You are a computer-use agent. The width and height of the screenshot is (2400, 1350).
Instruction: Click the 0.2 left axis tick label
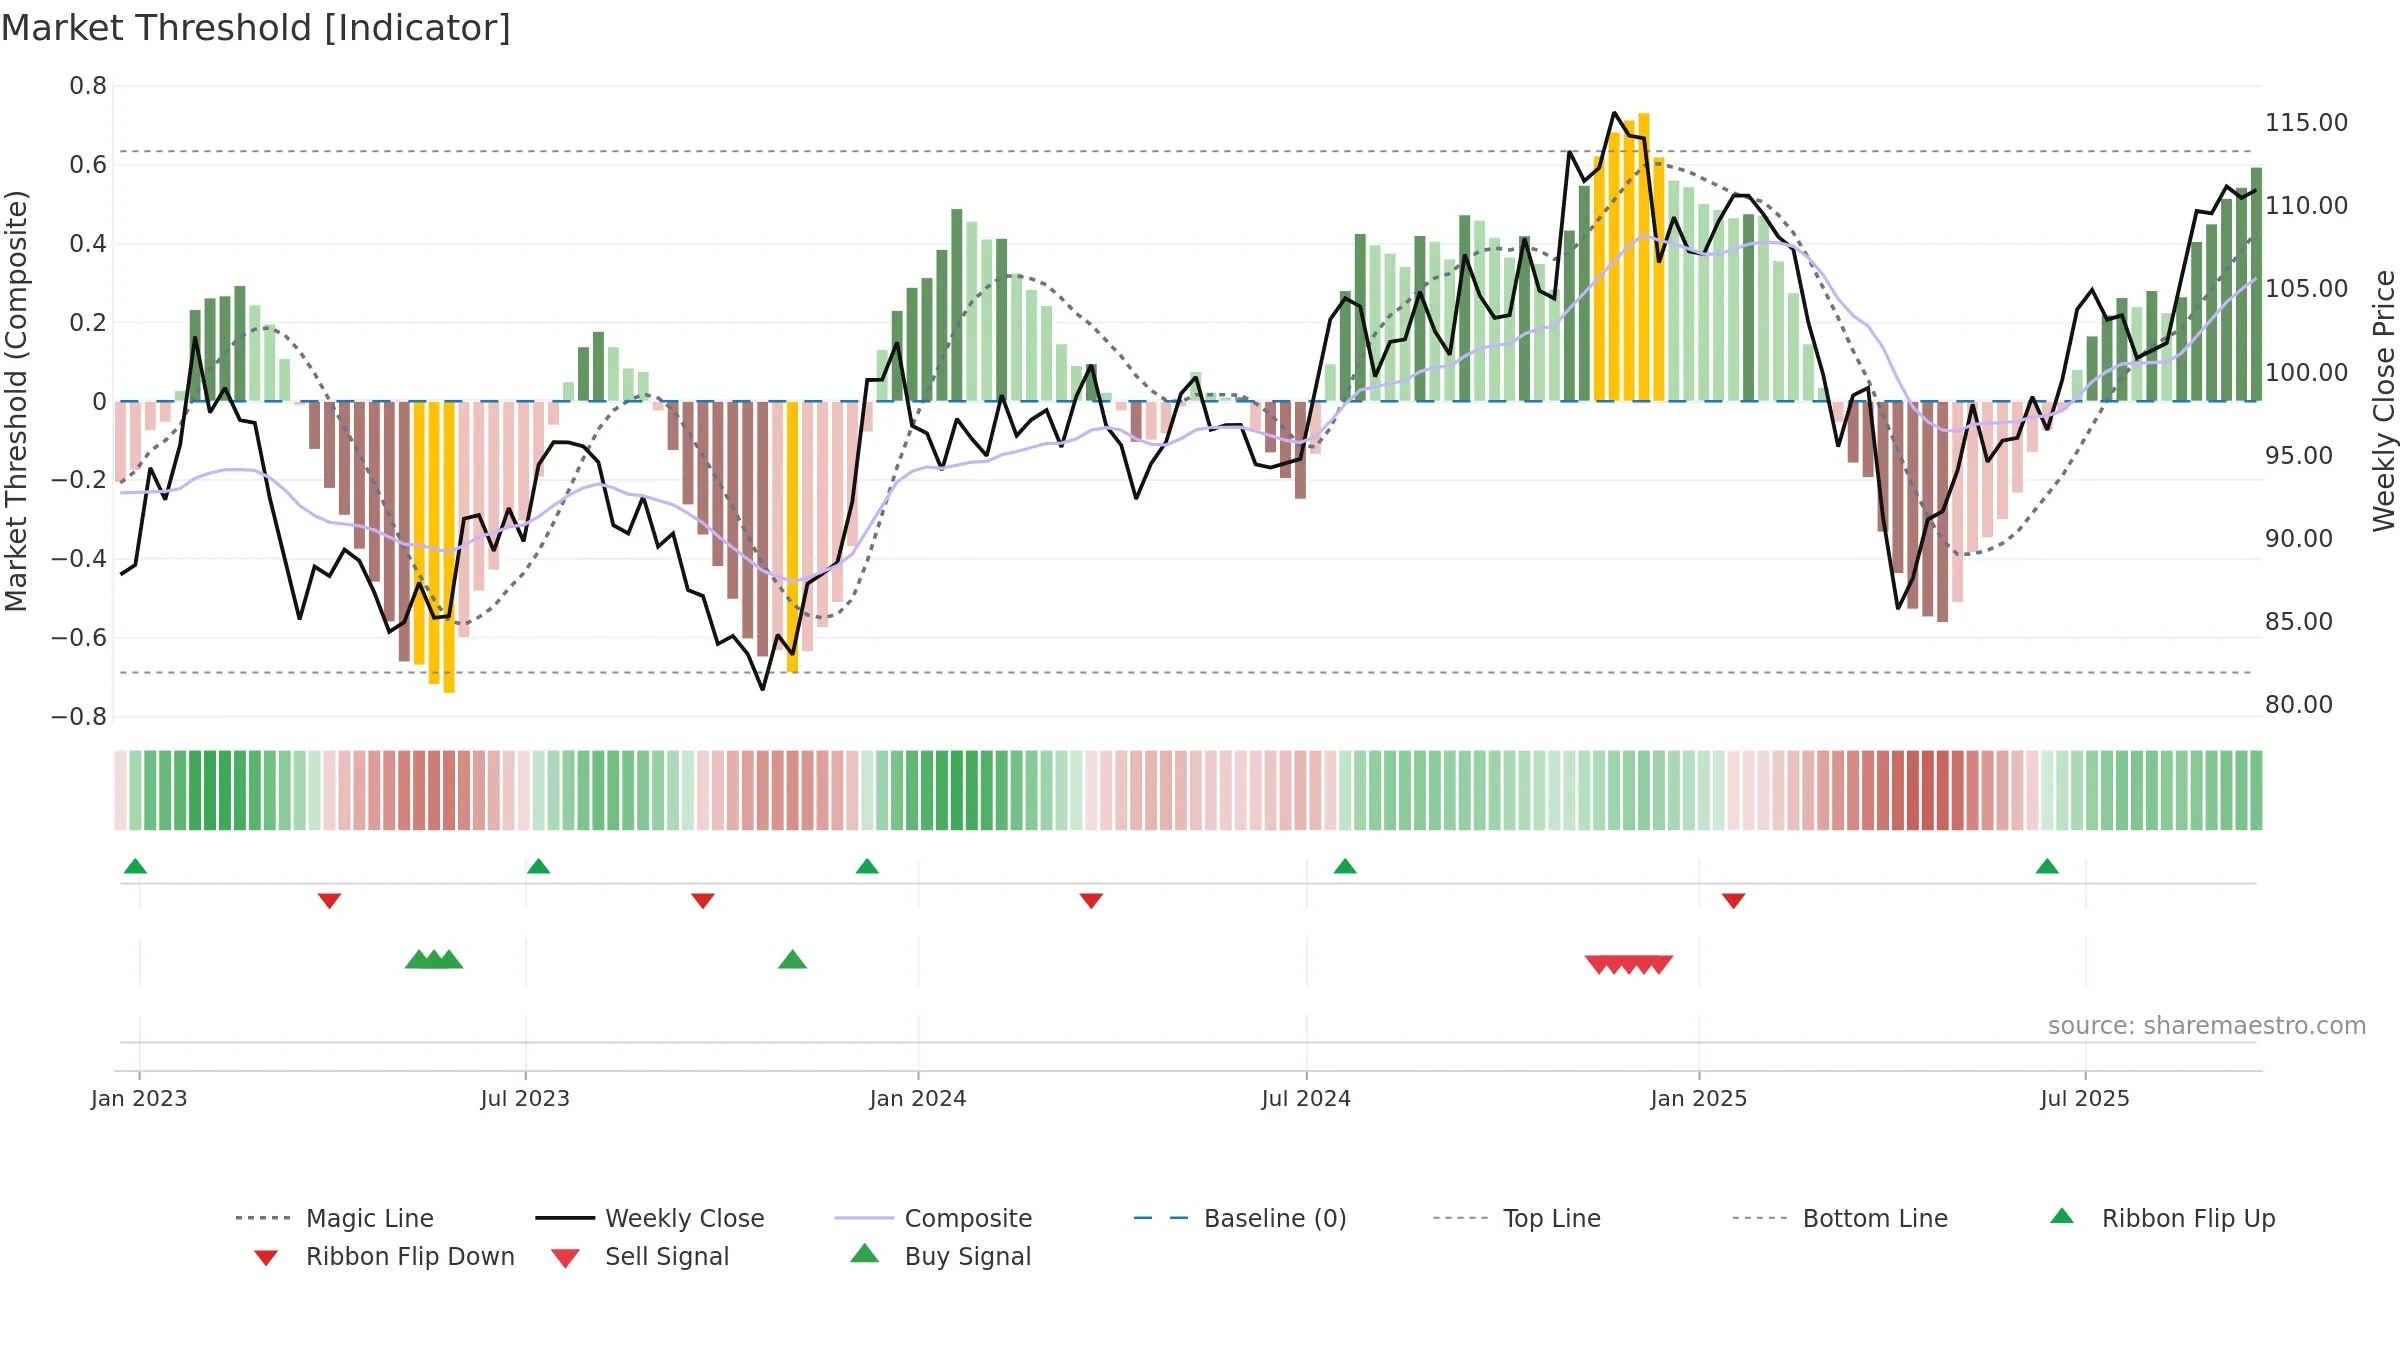[88, 323]
